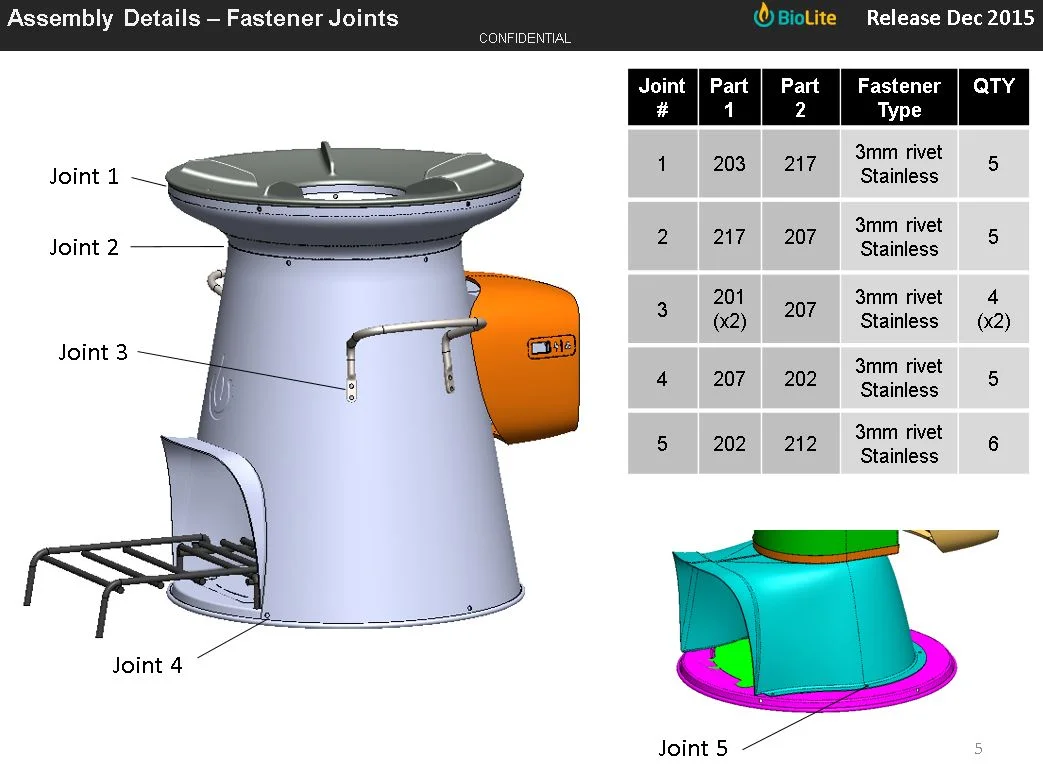Select the 'Joint 5' callout label
This screenshot has width=1043, height=783.
pyautogui.click(x=693, y=748)
